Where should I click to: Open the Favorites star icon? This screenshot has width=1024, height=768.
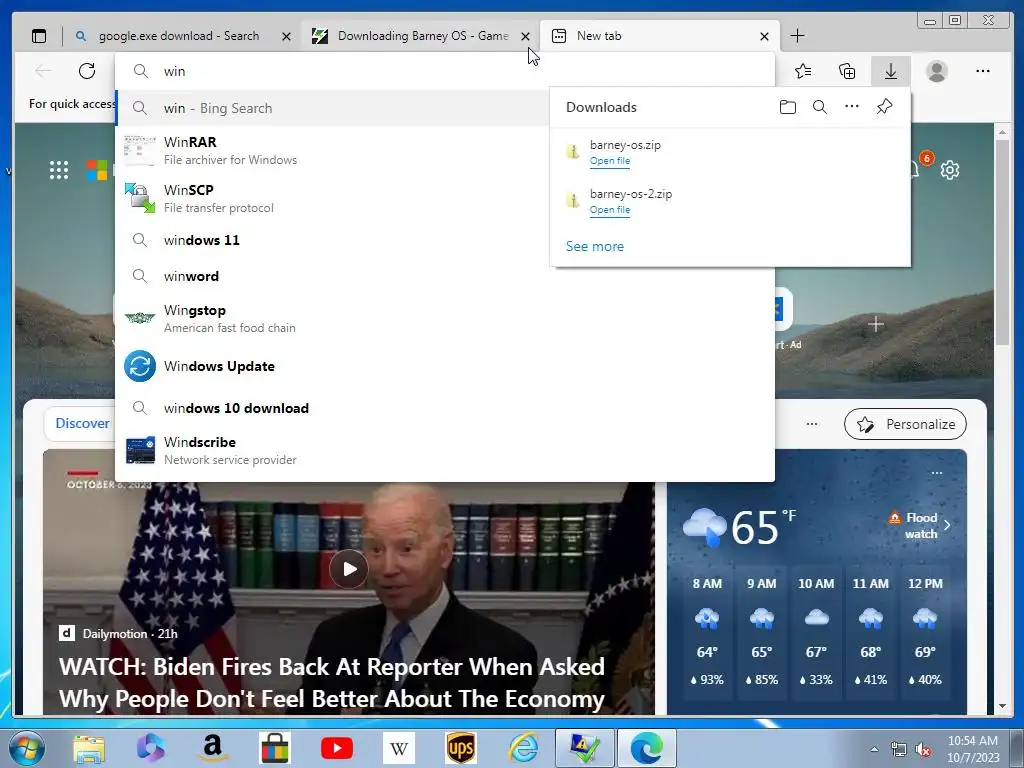(803, 71)
